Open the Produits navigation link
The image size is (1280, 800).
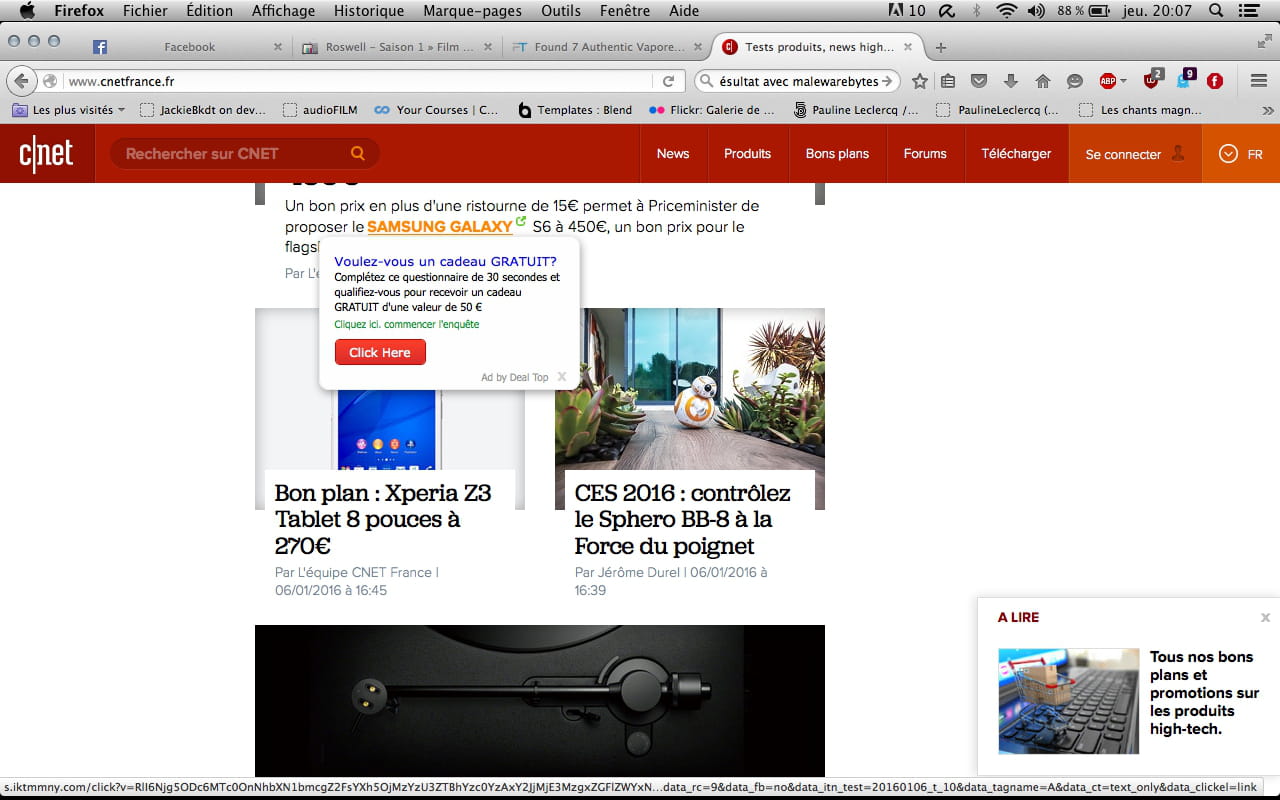pos(747,153)
